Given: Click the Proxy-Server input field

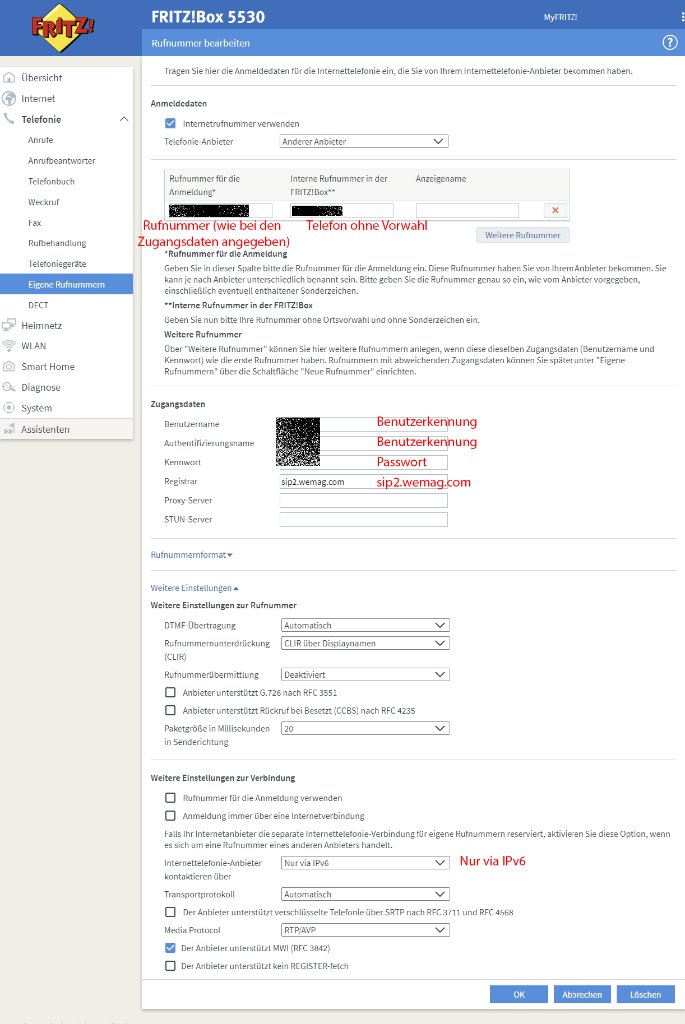Looking at the screenshot, I should (363, 500).
